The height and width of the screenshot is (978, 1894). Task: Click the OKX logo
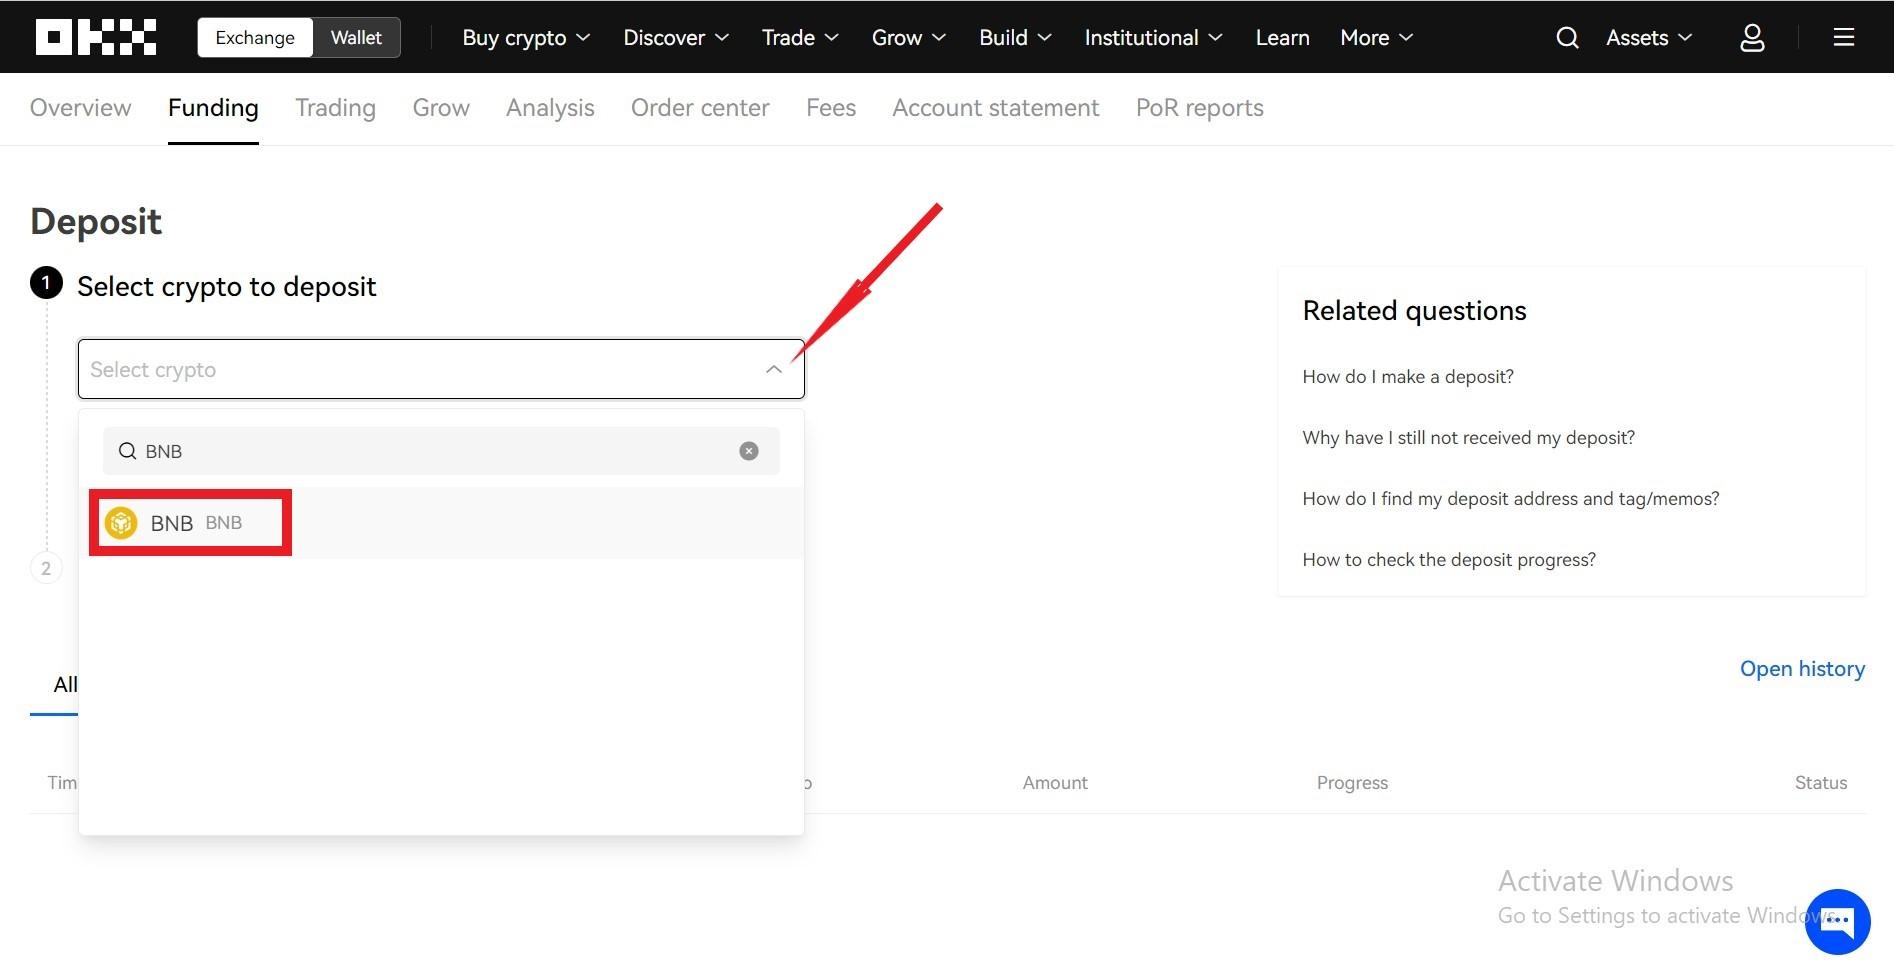point(96,37)
